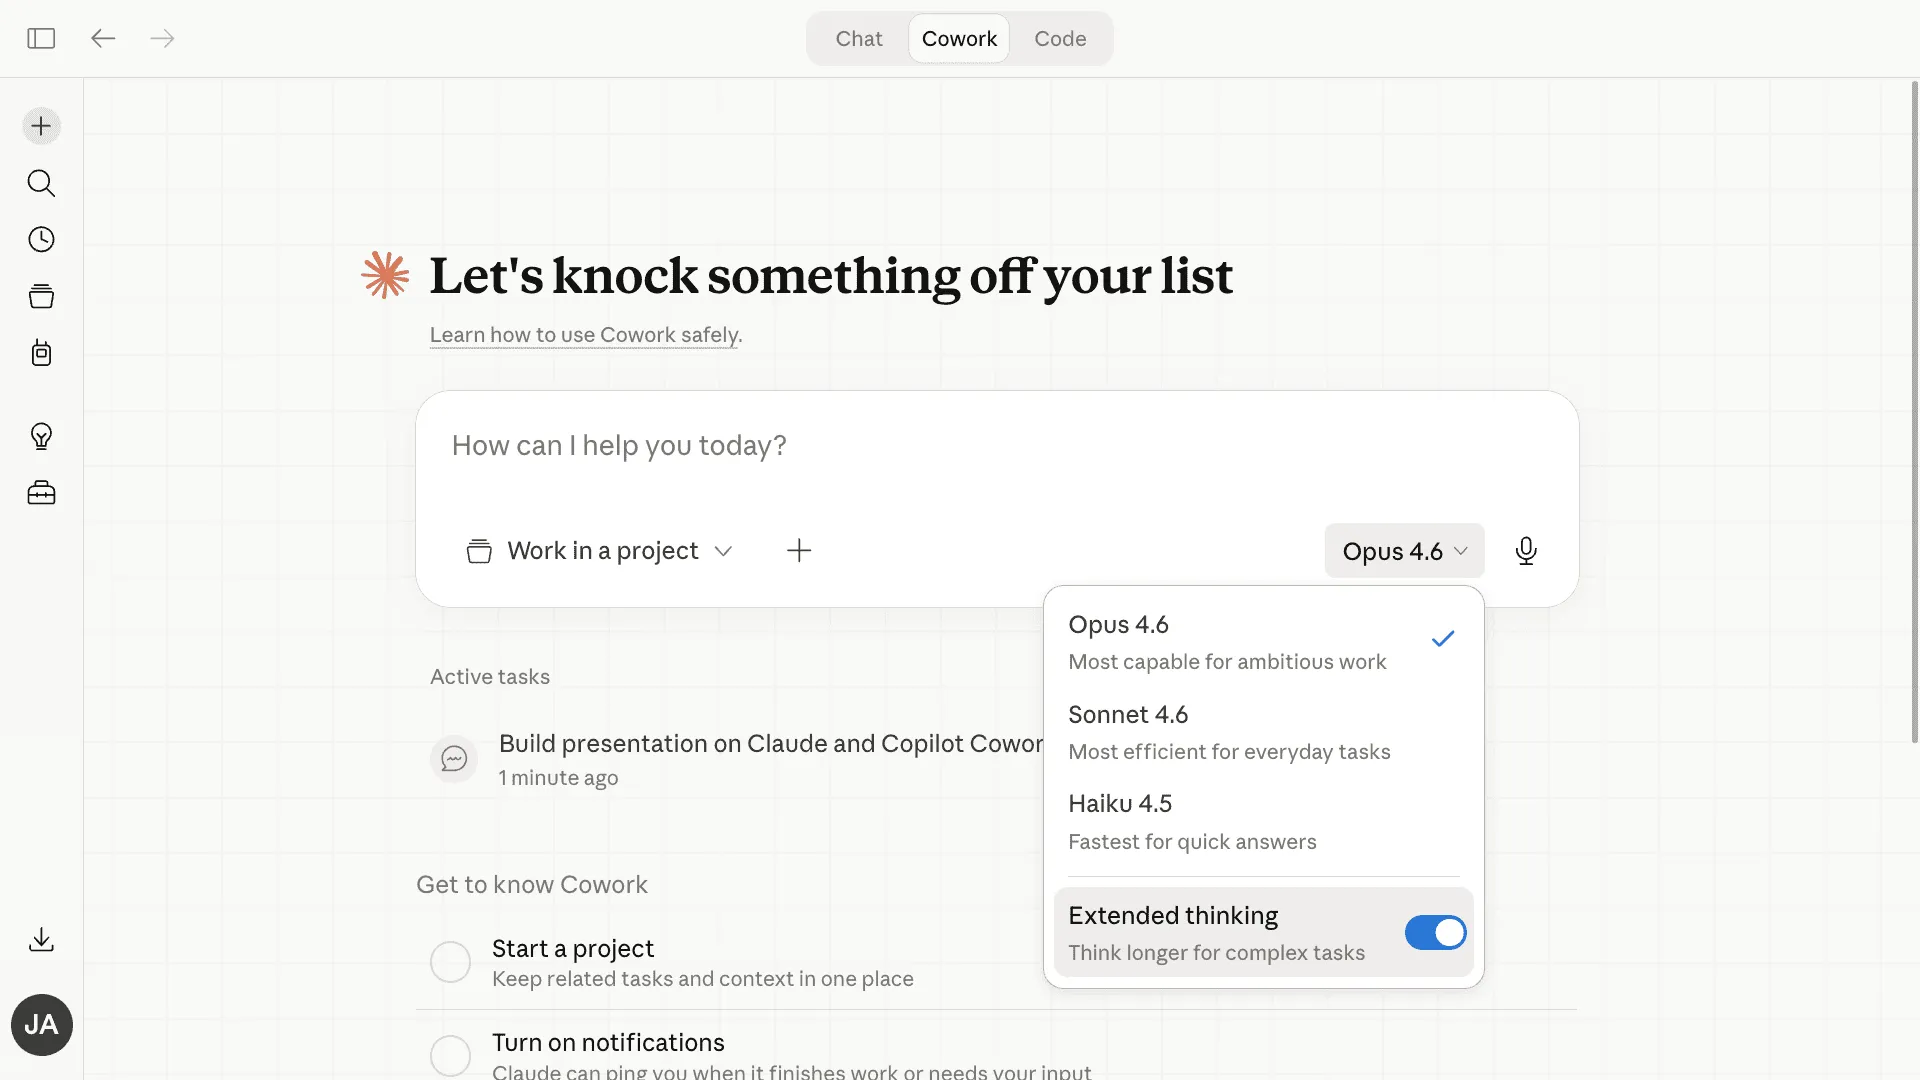Open the lightbulb ideas icon
This screenshot has width=1920, height=1080.
[x=41, y=436]
